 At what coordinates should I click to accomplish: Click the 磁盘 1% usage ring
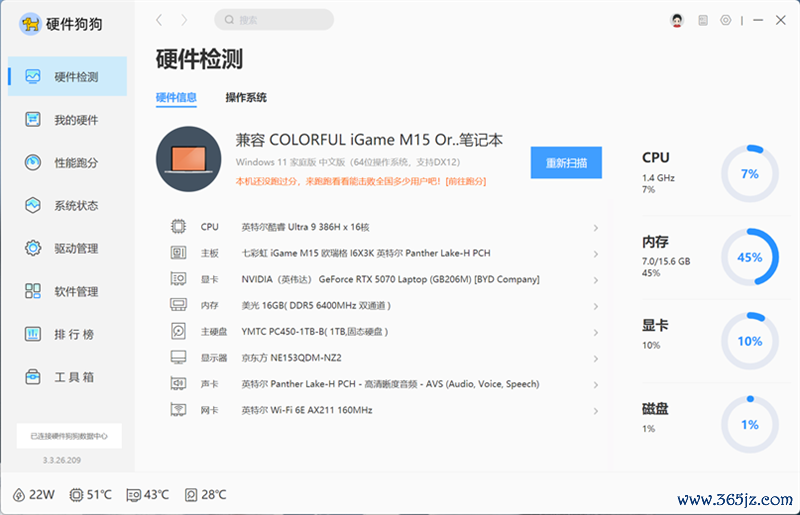(749, 424)
